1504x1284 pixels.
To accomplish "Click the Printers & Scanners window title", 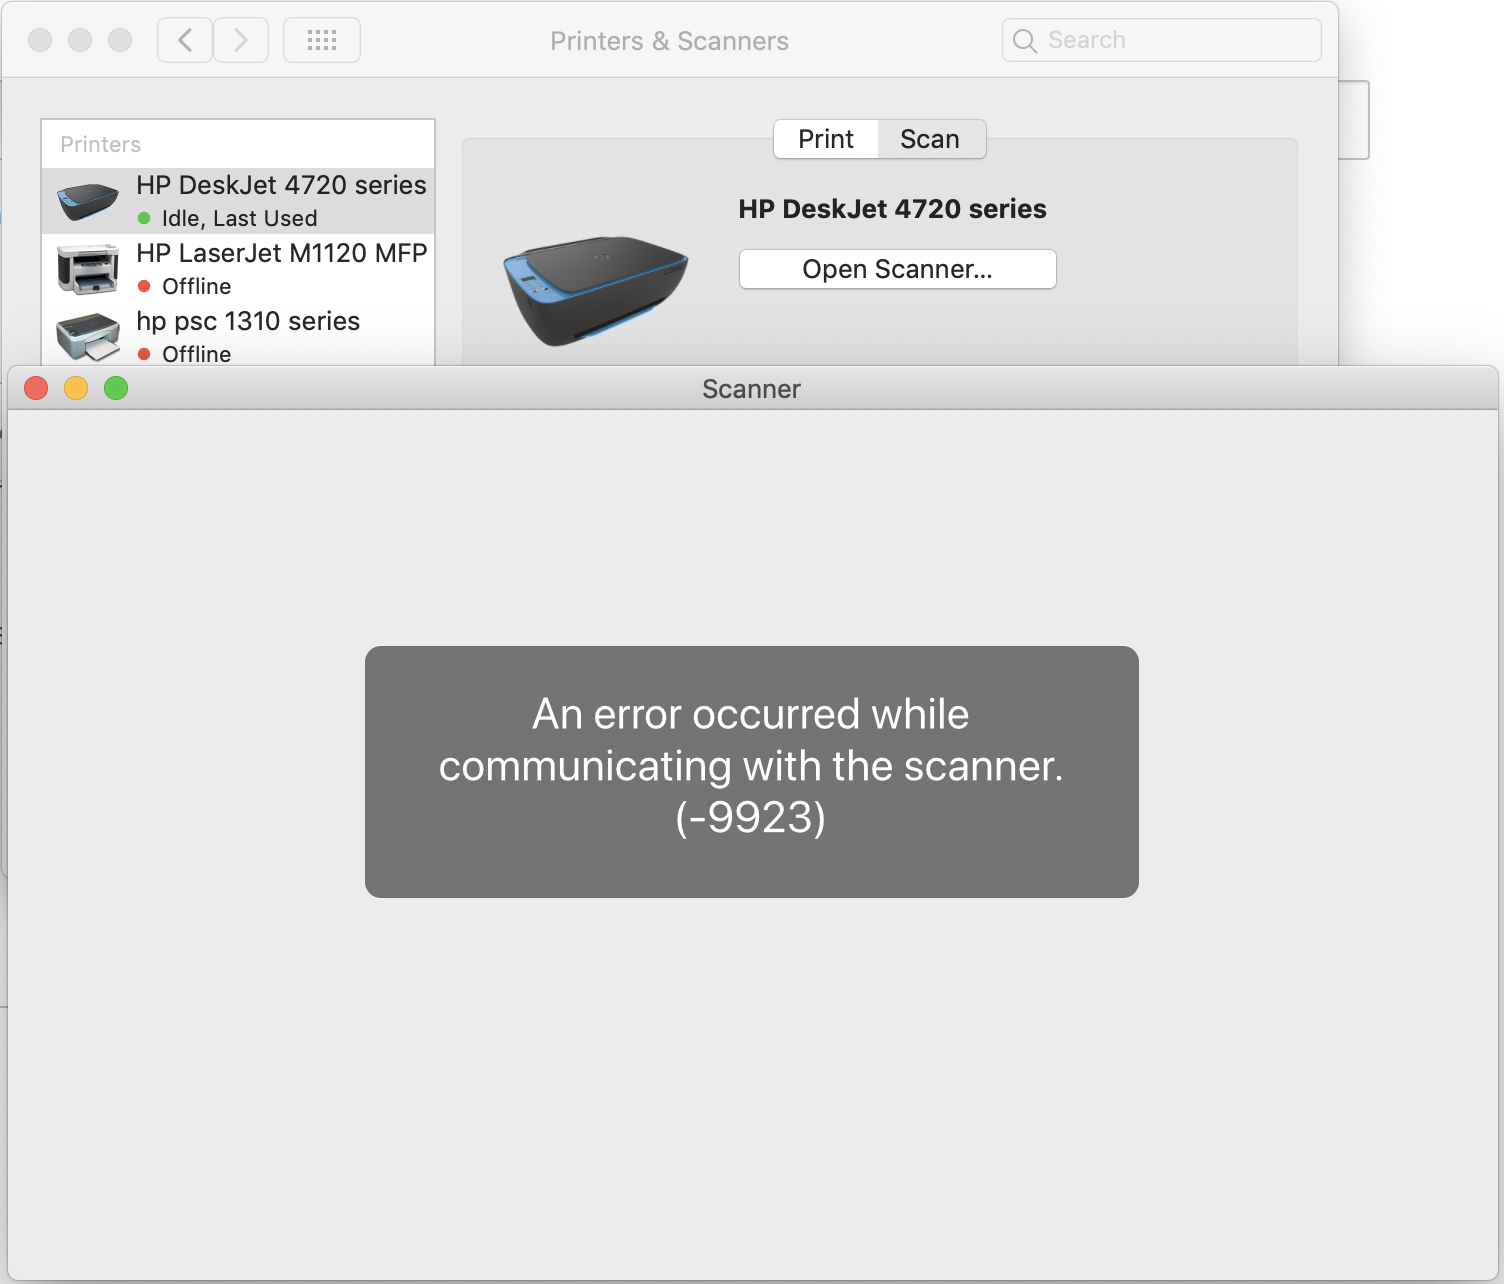I will click(670, 41).
